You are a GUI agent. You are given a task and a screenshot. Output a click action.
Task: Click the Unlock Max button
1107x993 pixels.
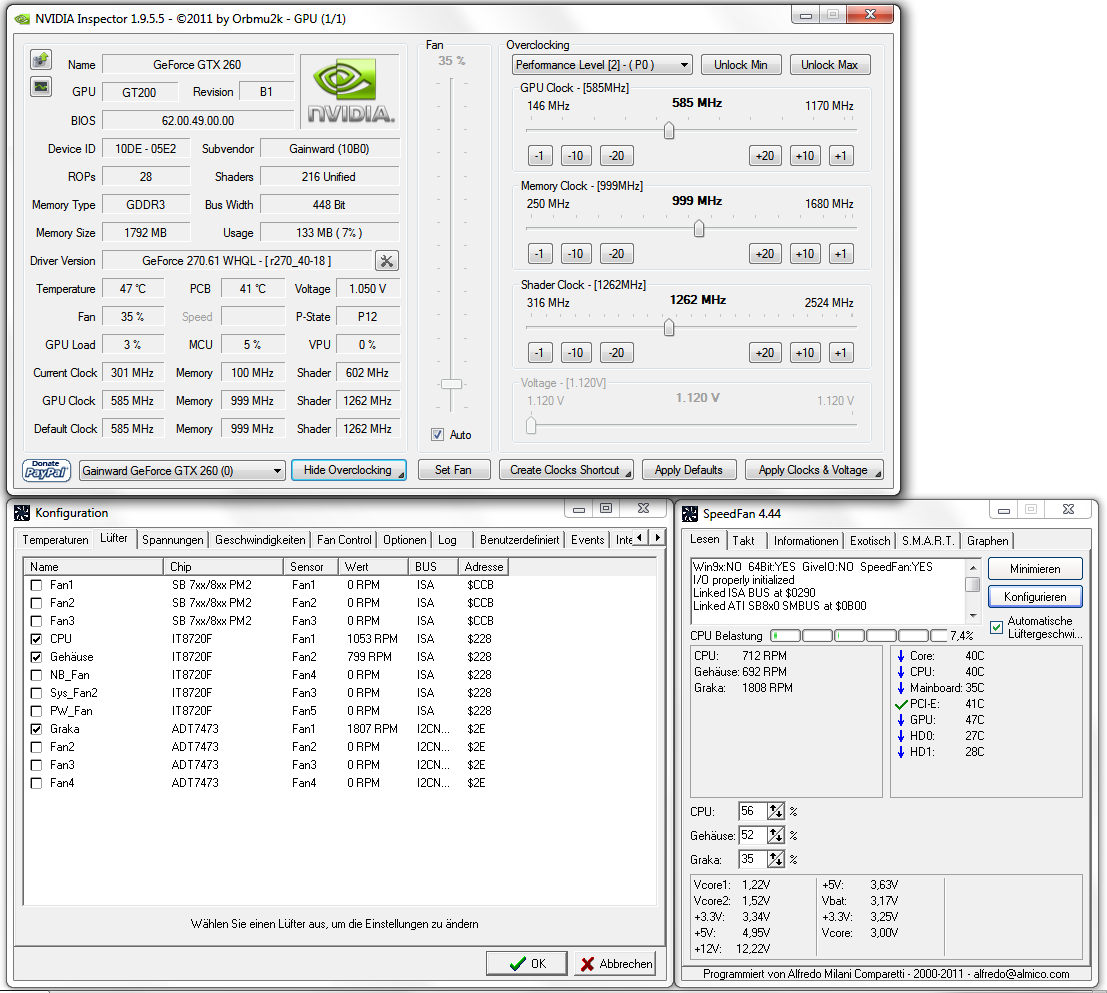pyautogui.click(x=830, y=65)
